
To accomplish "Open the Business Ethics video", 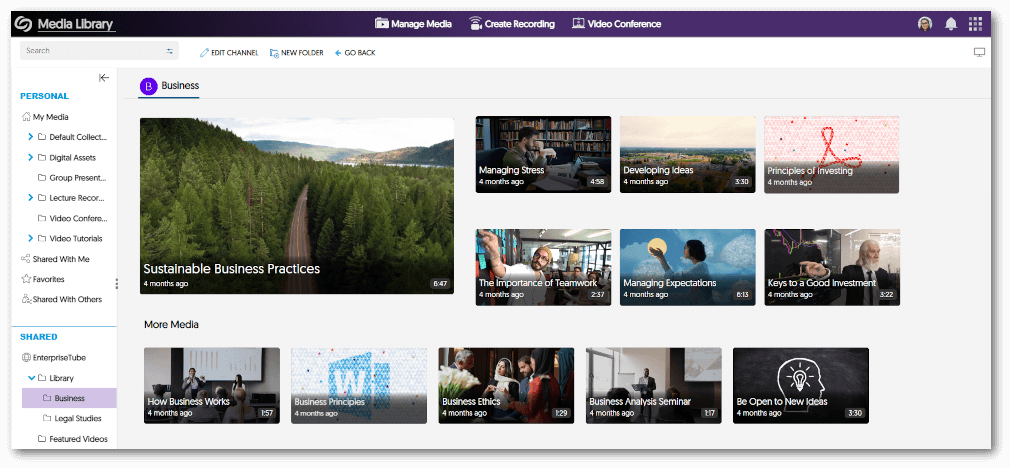I will 506,386.
